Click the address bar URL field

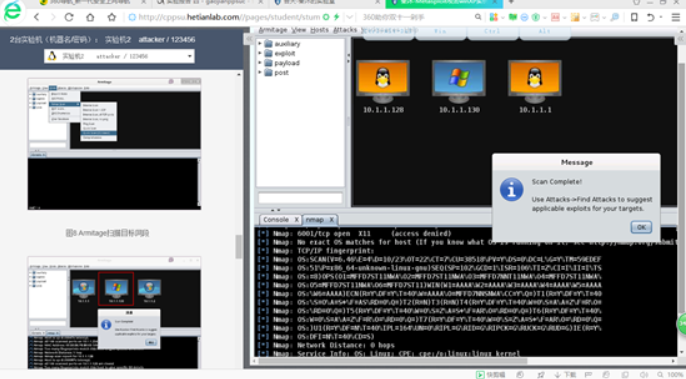(x=229, y=17)
